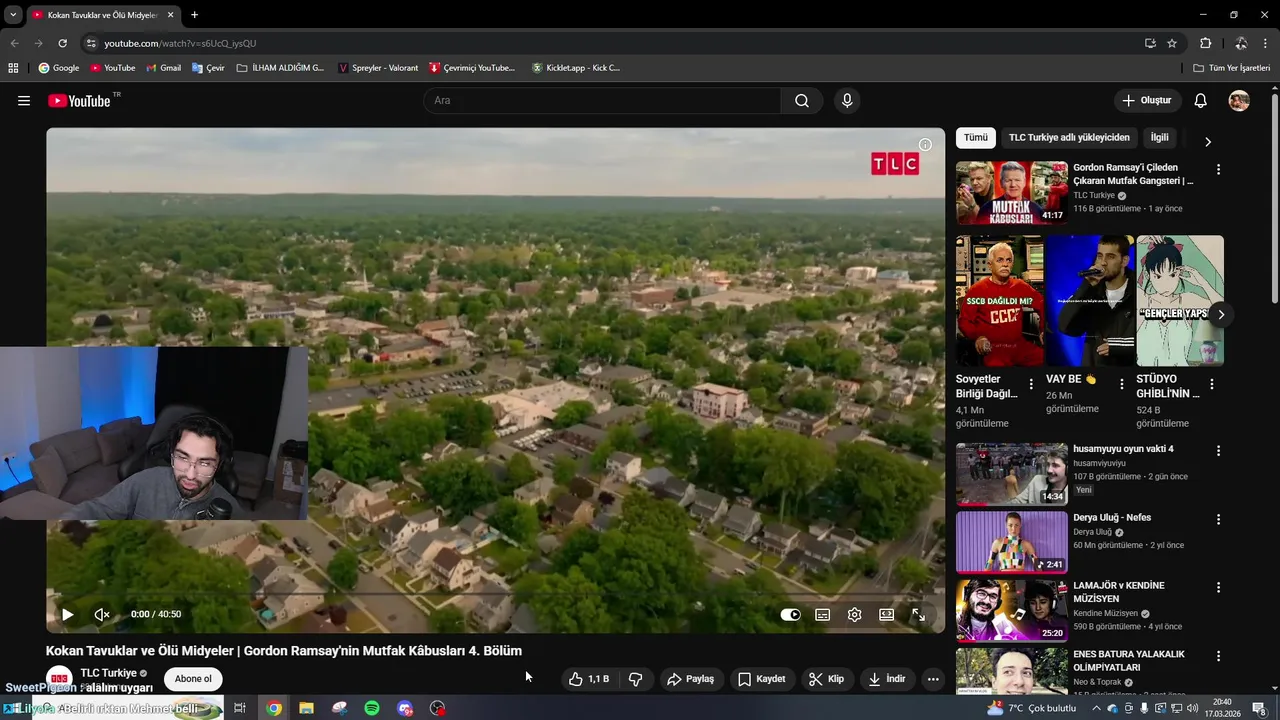
Task: Open the account avatar menu
Action: (x=1239, y=101)
